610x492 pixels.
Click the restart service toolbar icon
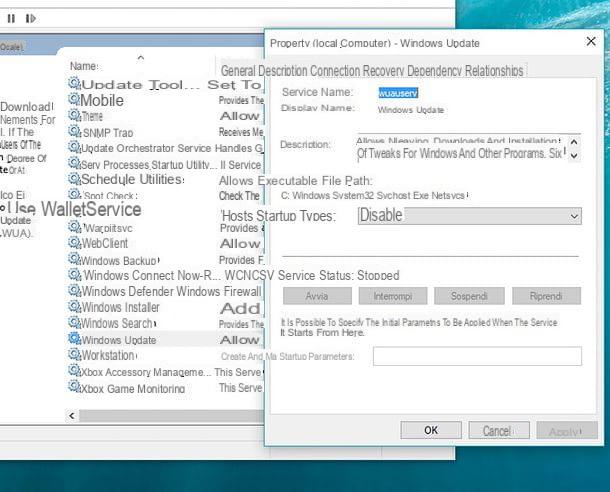pos(31,18)
